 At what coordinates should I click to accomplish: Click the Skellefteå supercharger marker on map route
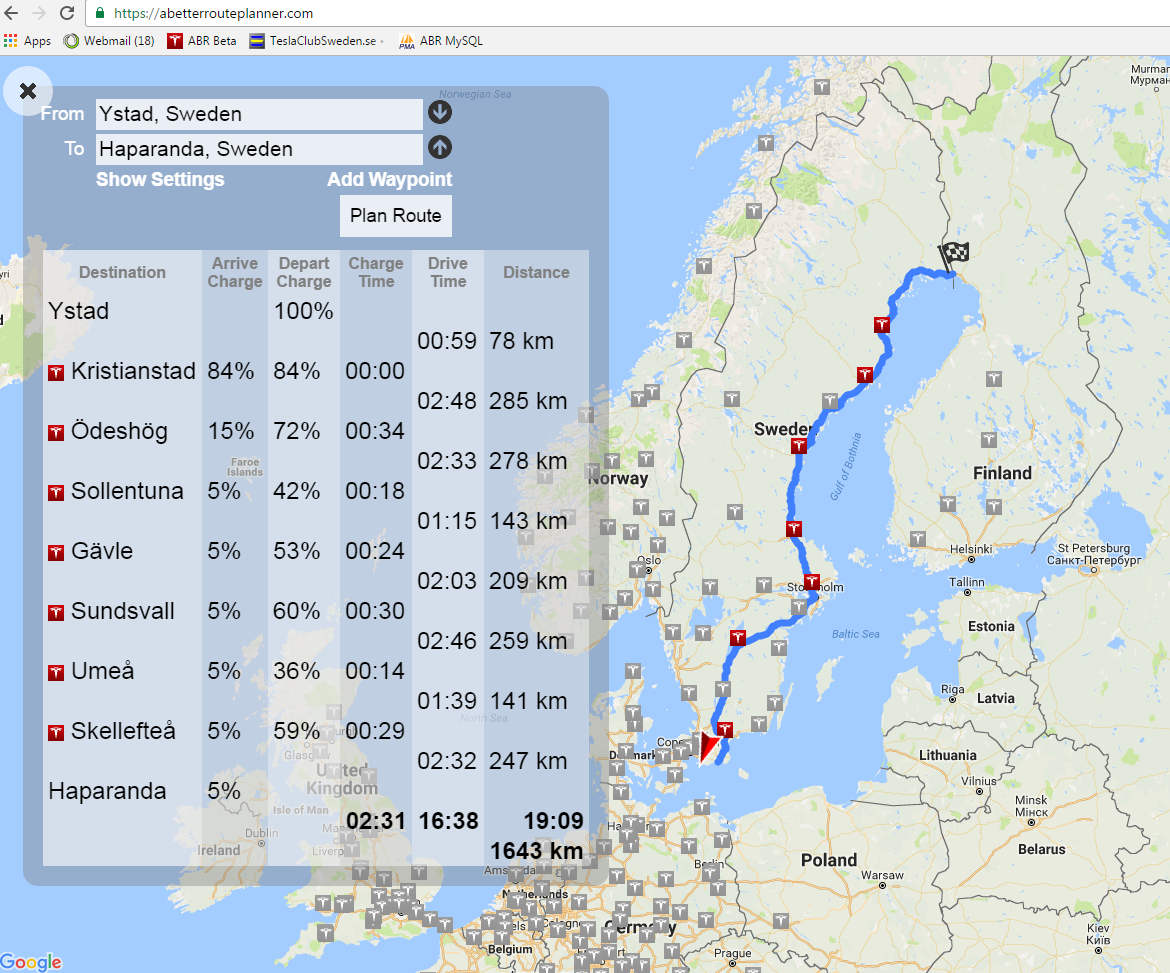pos(882,325)
